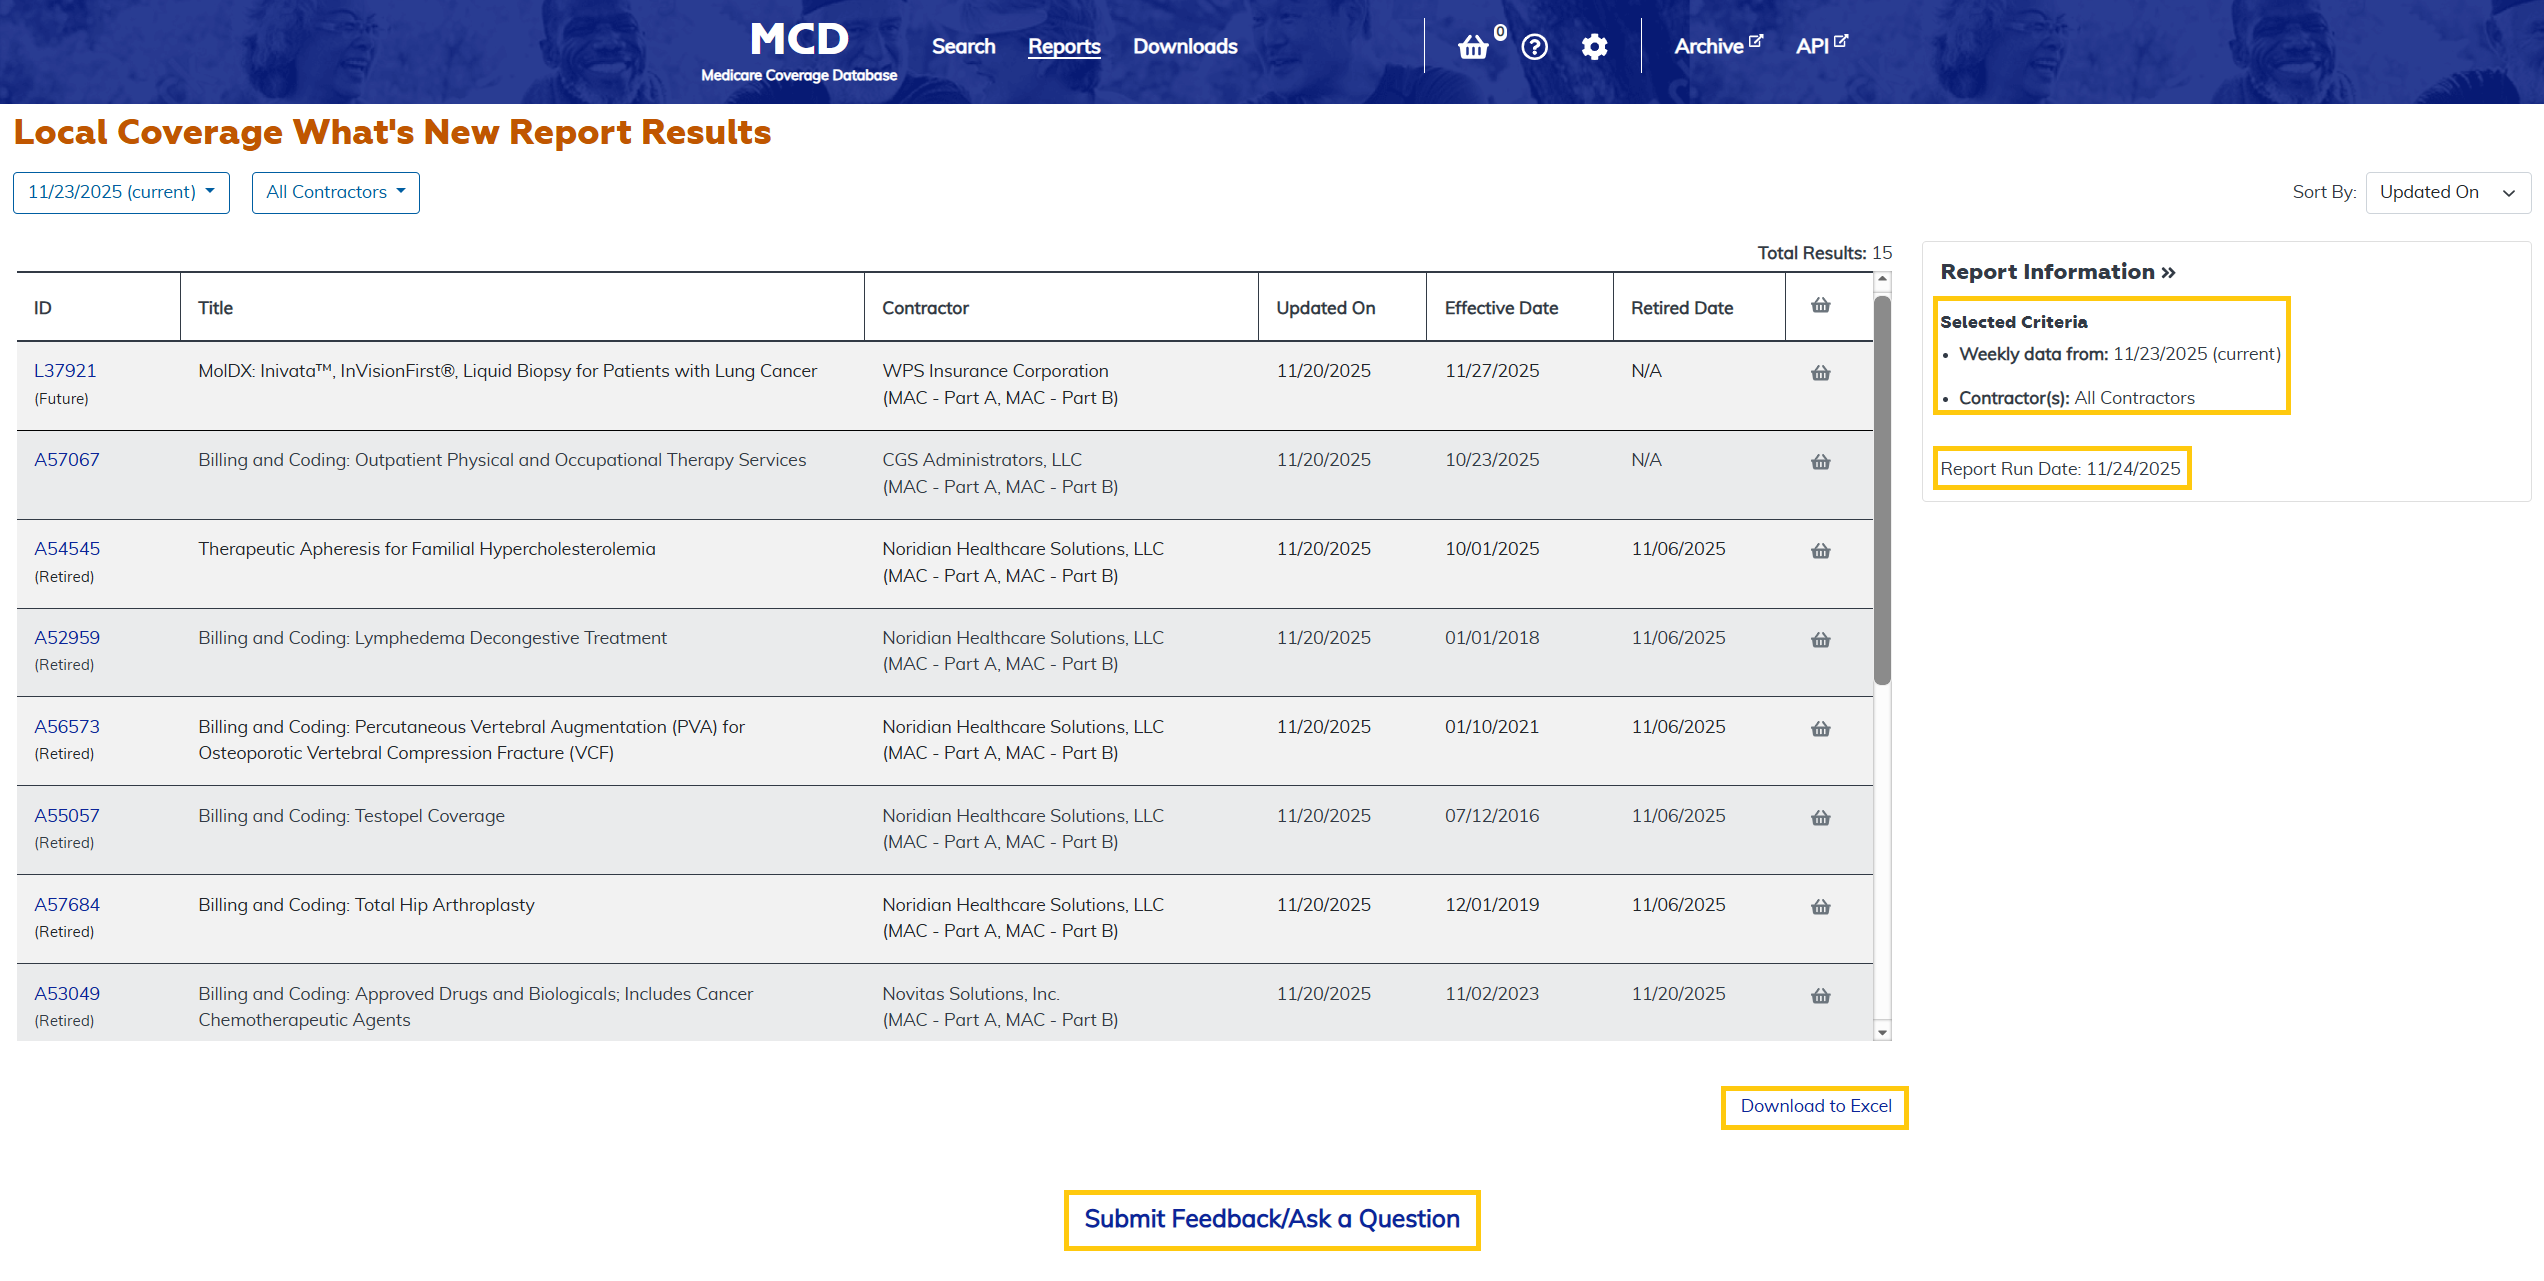The image size is (2544, 1281).
Task: Click the basket icon for Testopel Coverage row
Action: coord(1820,818)
